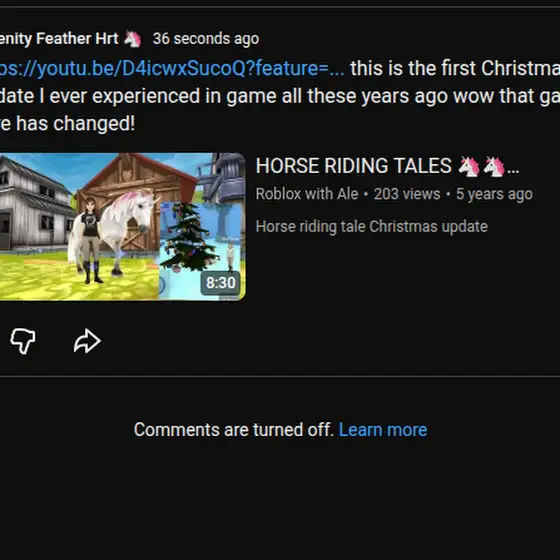This screenshot has height=560, width=560.
Task: Select the Horse riding tale Christmas update description
Action: [x=371, y=226]
